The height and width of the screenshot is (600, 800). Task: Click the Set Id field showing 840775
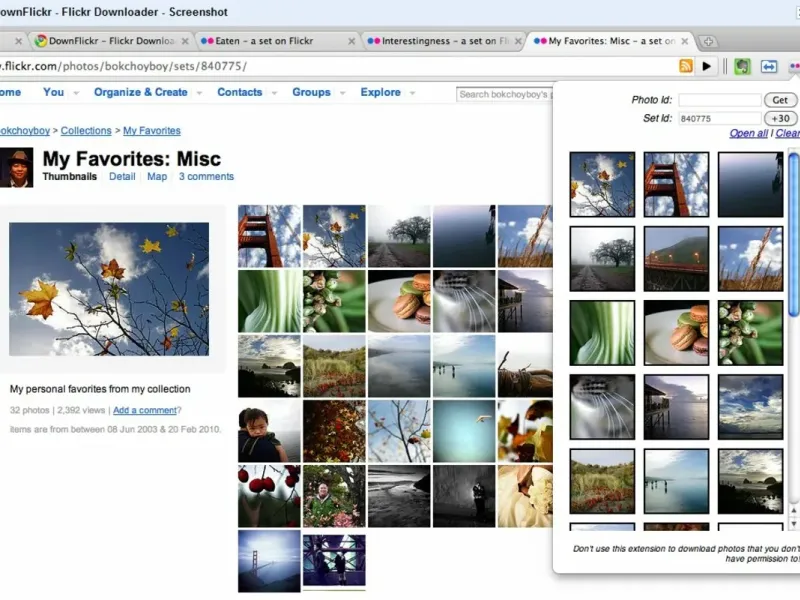pos(720,118)
